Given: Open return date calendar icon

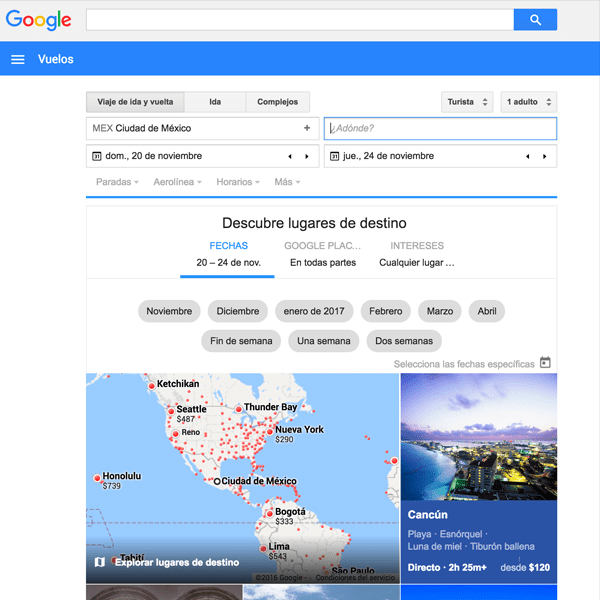Looking at the screenshot, I should 333,156.
